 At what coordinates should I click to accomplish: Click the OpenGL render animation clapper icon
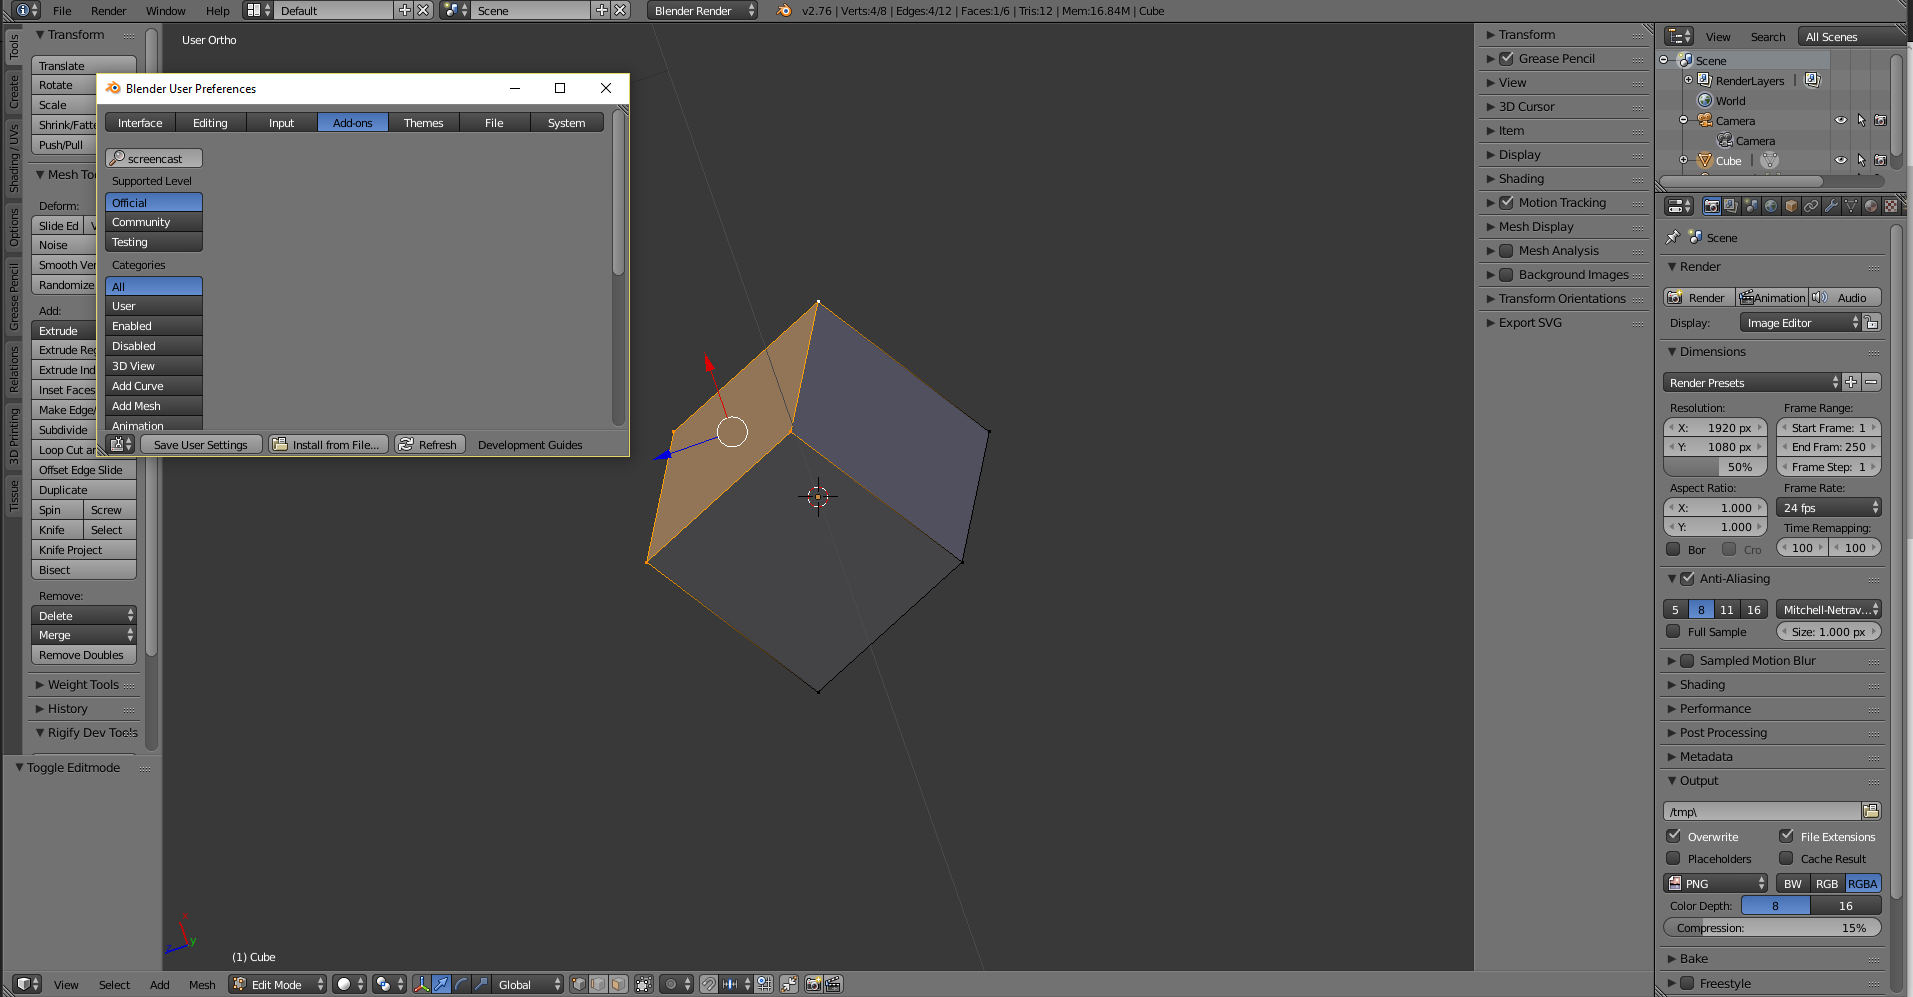pyautogui.click(x=834, y=984)
